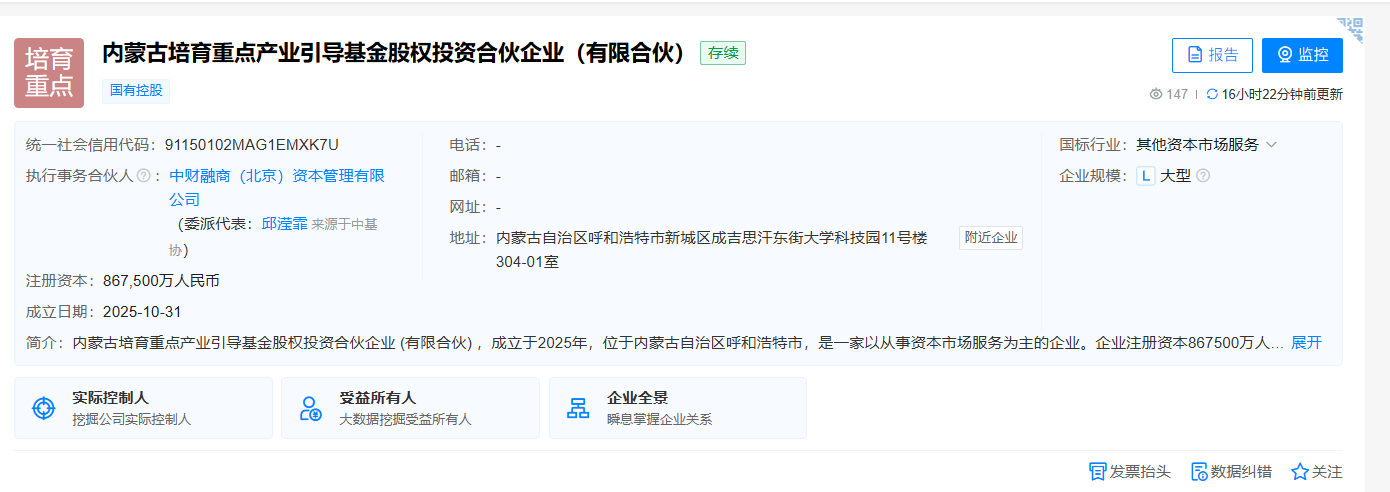Click the QR code icon in corner
Viewport: 1390px width, 492px height.
[1350, 29]
